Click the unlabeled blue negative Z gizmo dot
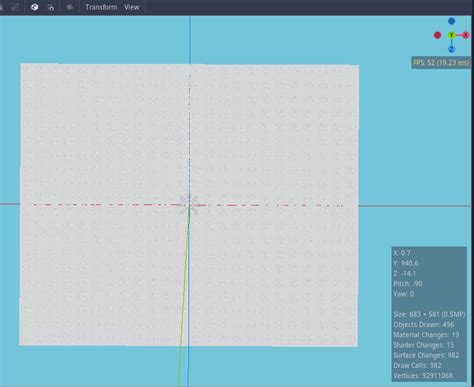 (x=451, y=21)
